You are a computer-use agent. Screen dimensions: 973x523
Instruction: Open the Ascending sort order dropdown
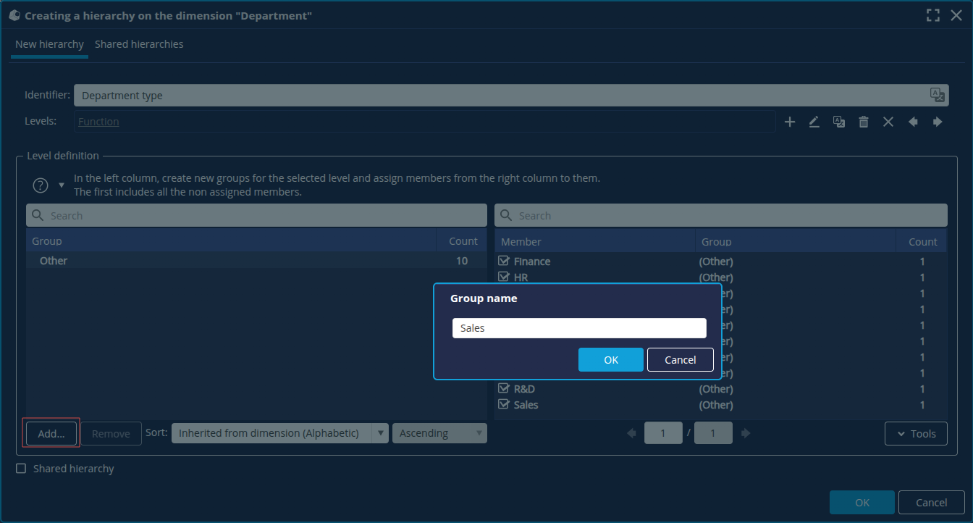pos(439,433)
